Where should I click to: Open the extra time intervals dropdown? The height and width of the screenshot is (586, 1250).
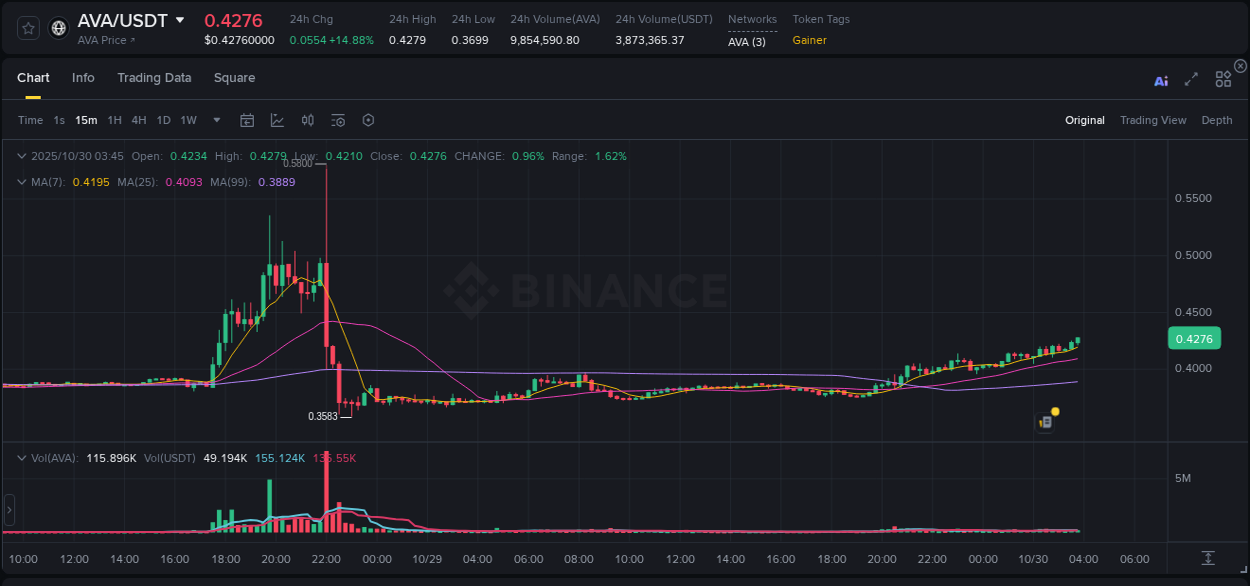[x=216, y=120]
